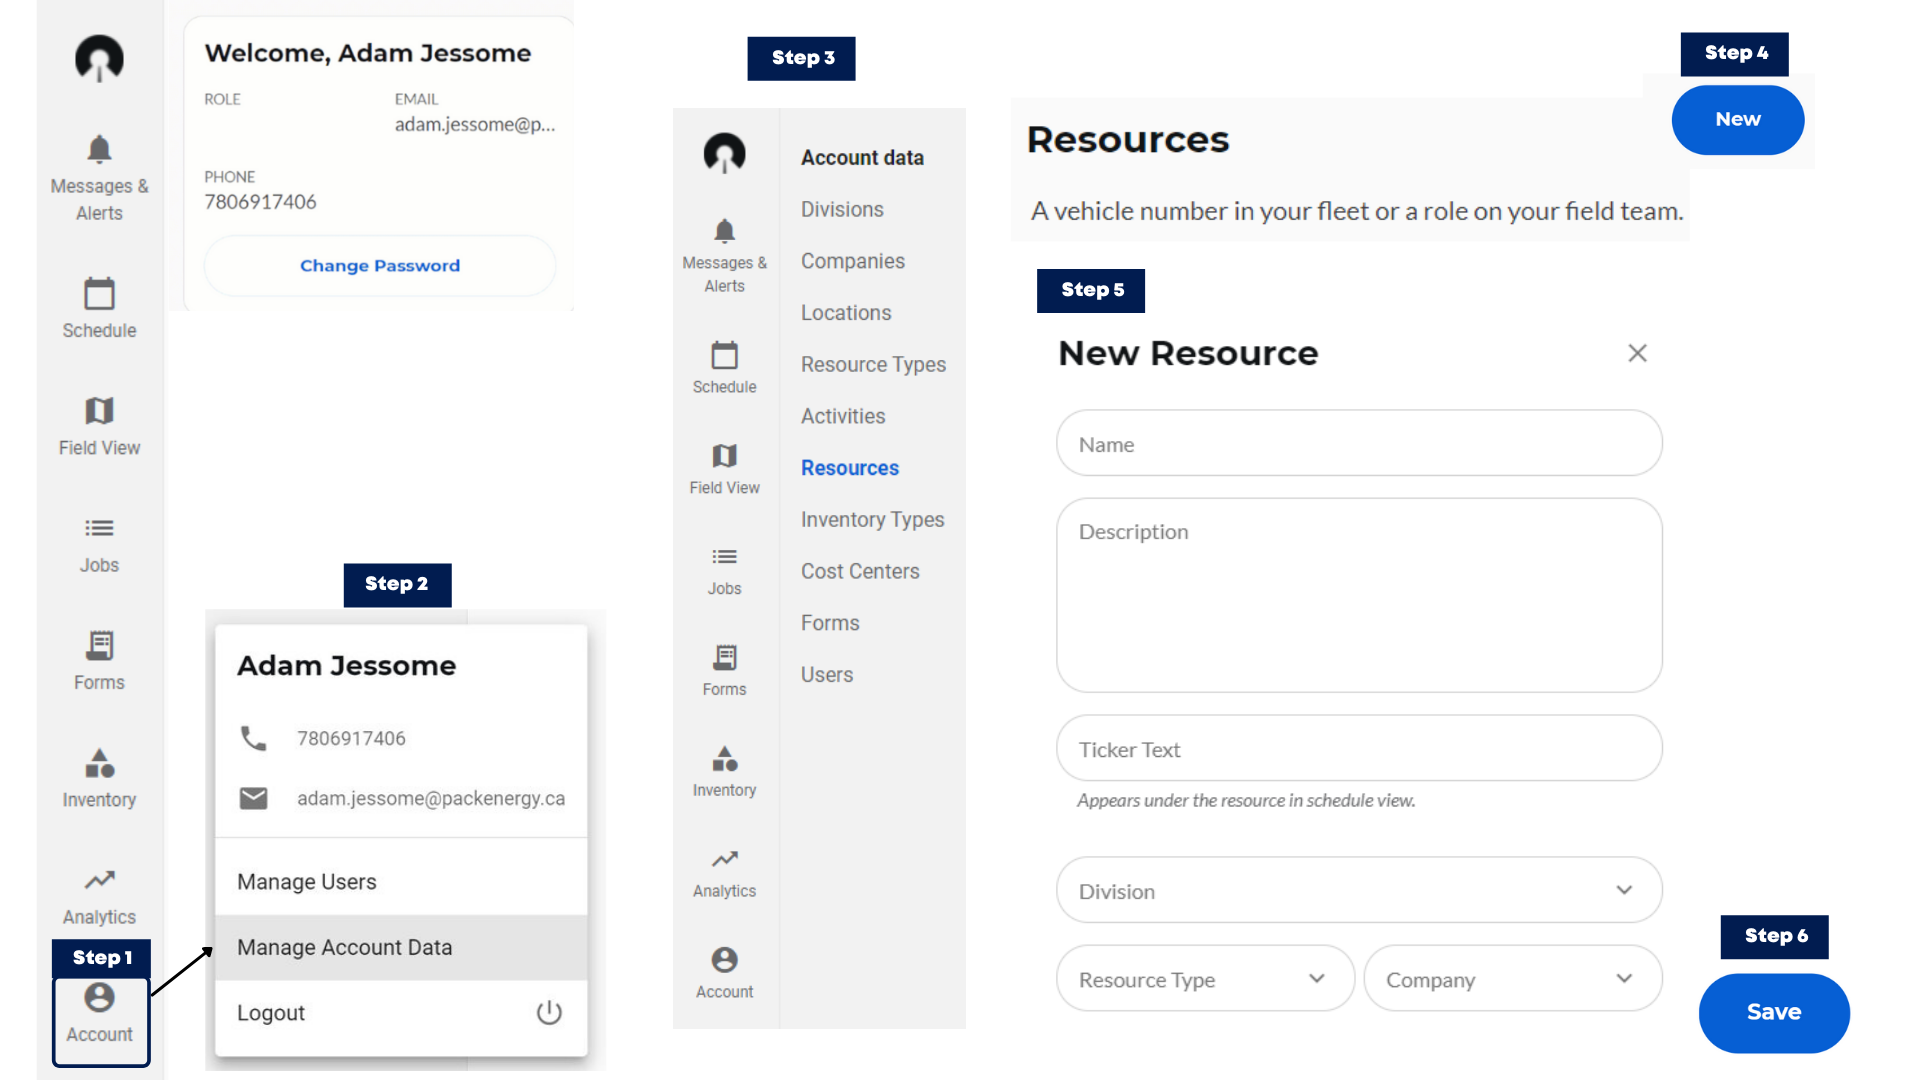Screen dimensions: 1920x1080
Task: Click the Change Password button
Action: pos(379,265)
